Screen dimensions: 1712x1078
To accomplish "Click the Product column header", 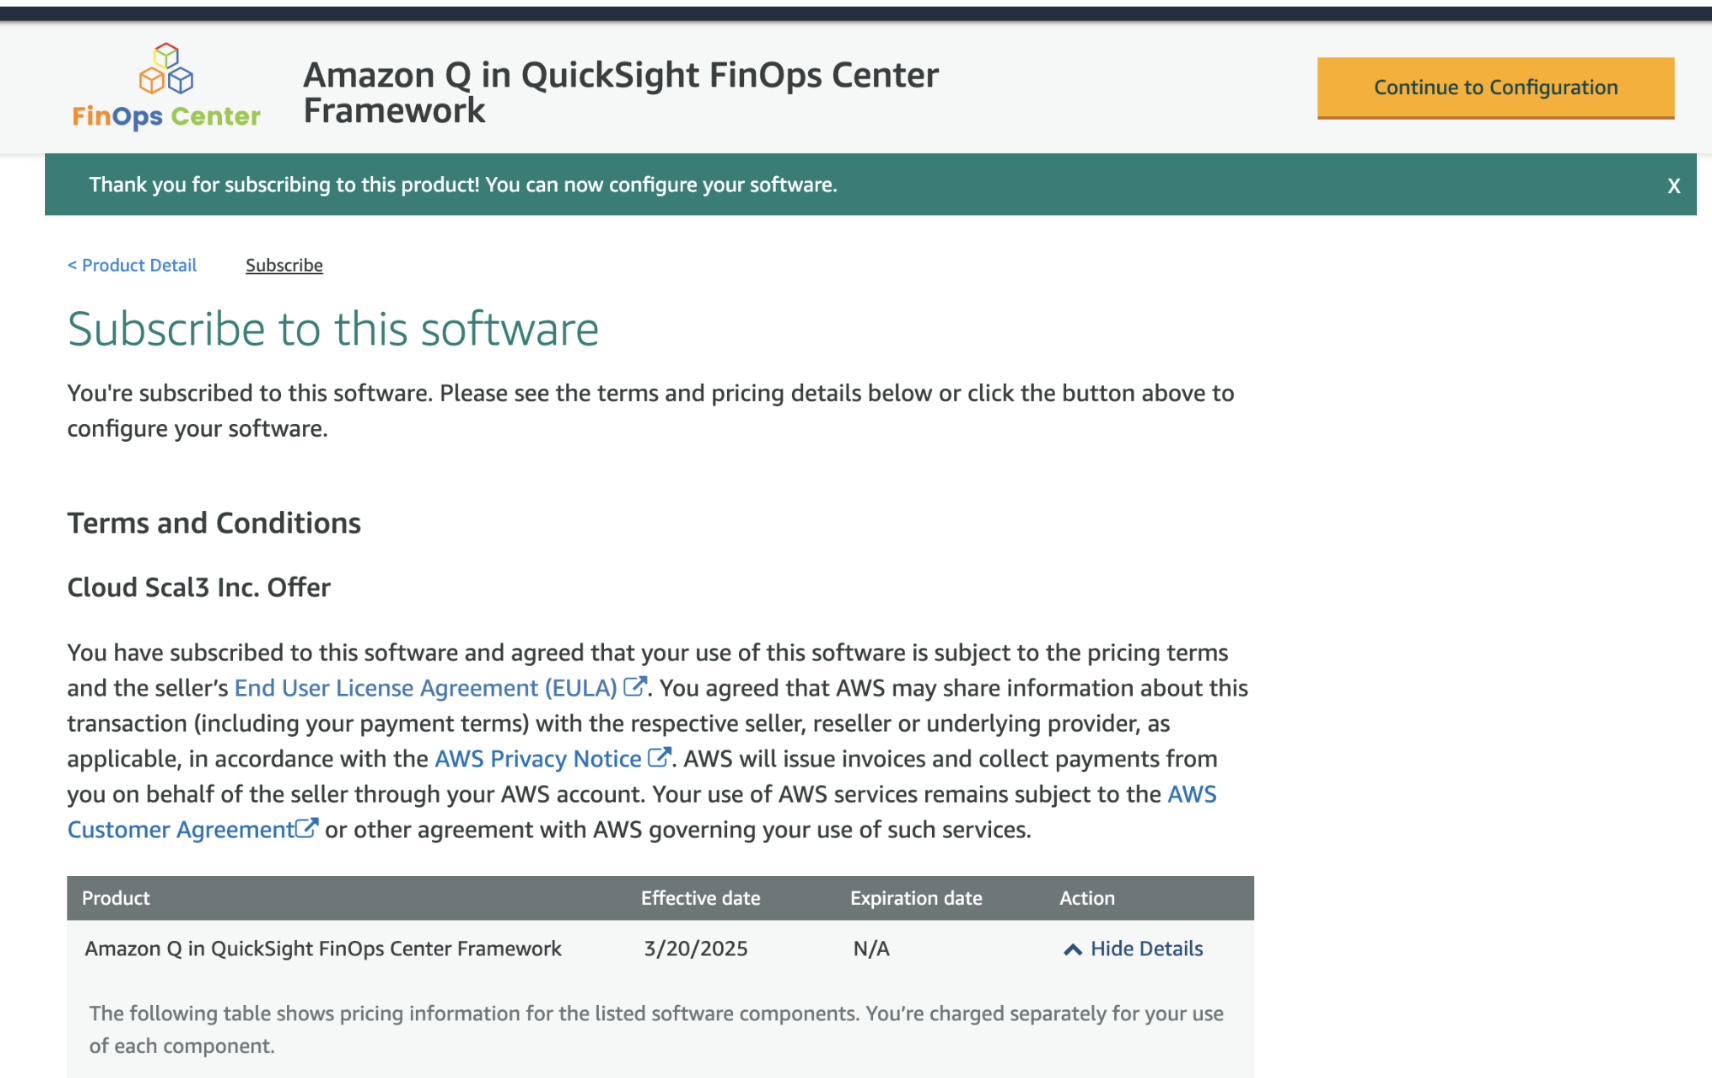I will point(116,898).
